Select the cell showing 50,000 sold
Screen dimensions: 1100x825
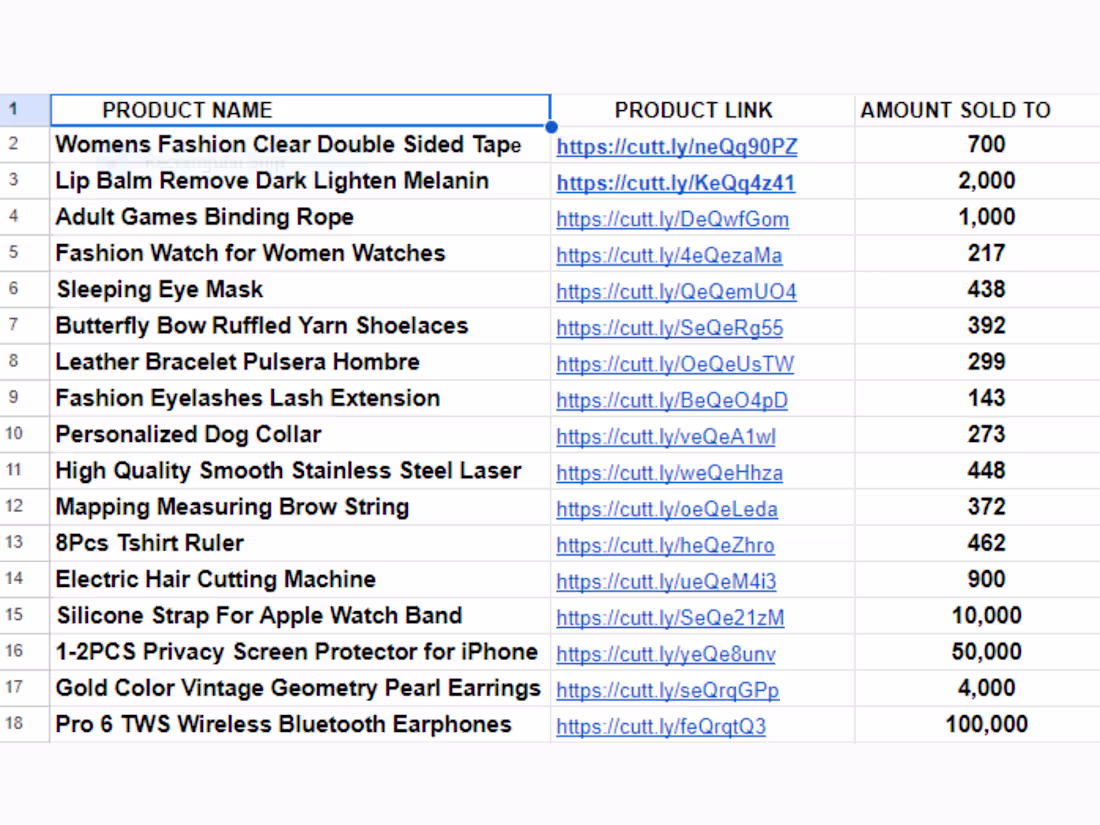pos(977,652)
